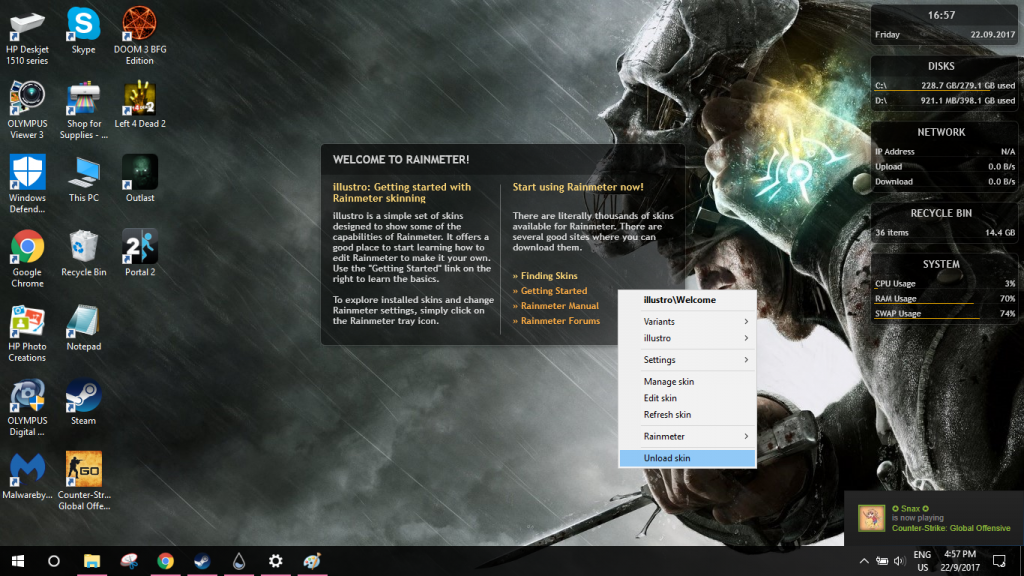Select the Notepad desktop shortcut

tap(84, 328)
